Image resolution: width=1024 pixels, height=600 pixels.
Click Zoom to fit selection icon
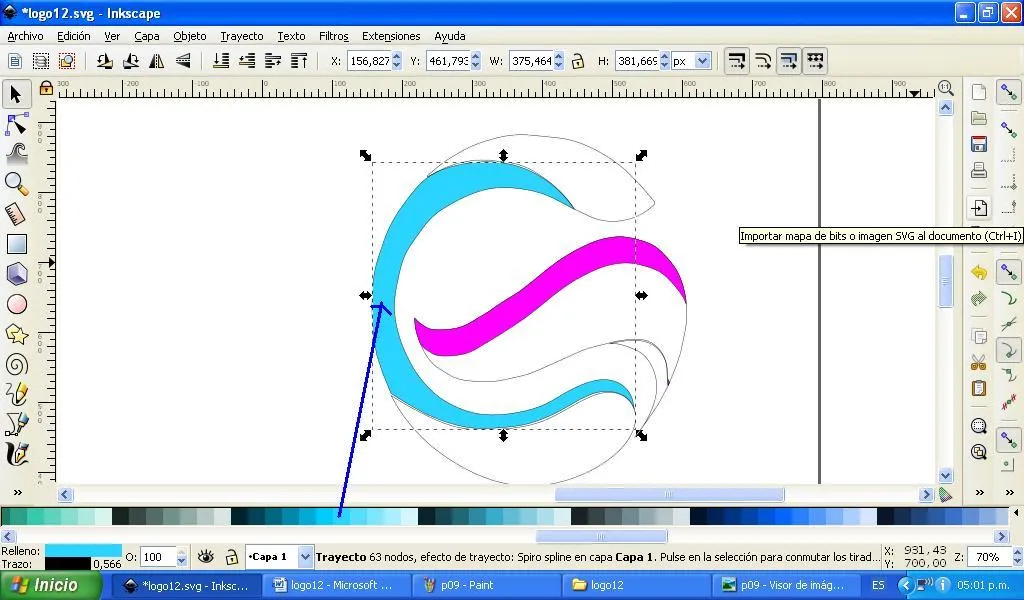978,426
